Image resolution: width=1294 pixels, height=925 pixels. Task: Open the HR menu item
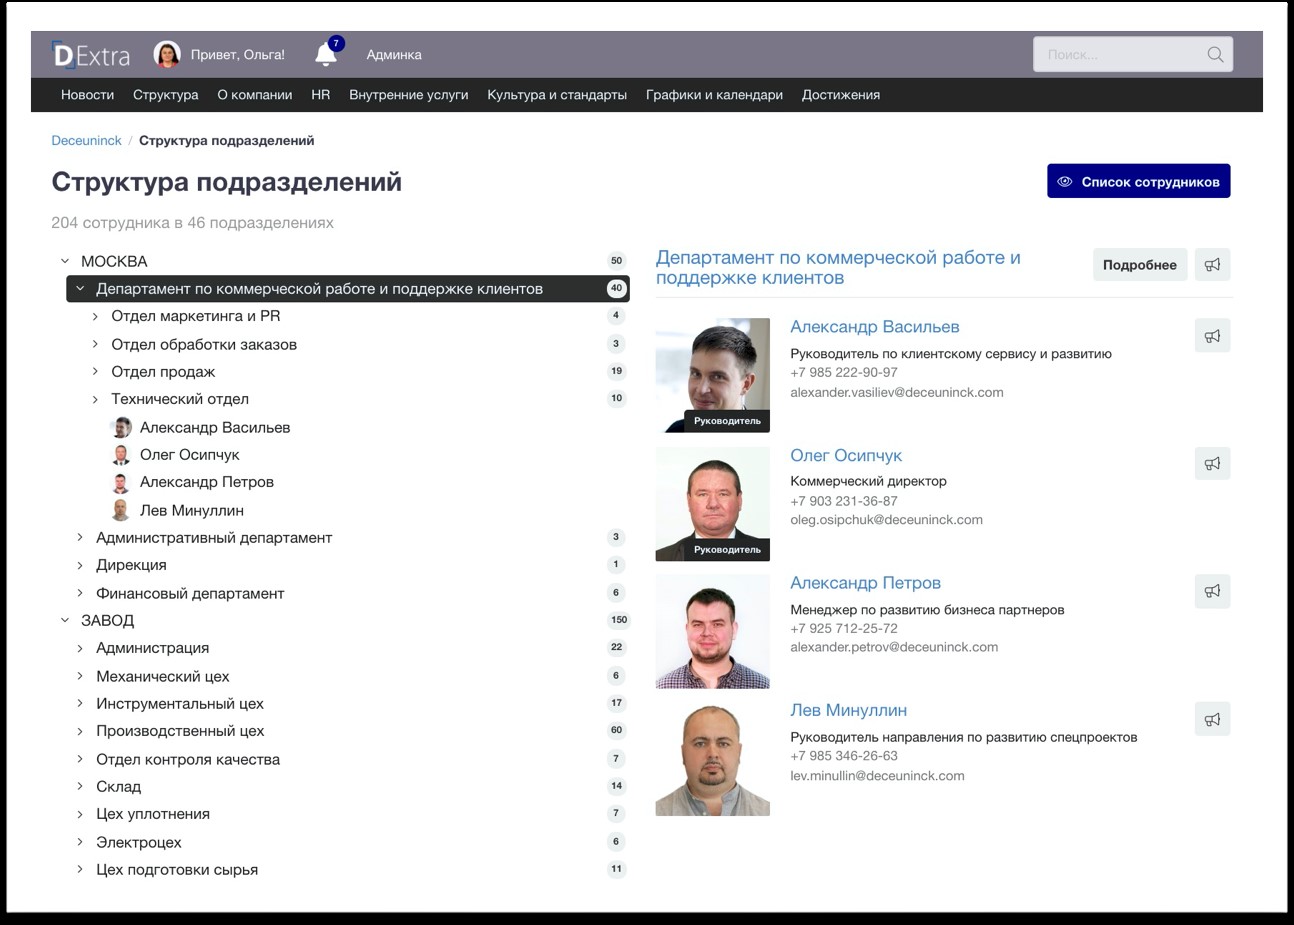319,94
